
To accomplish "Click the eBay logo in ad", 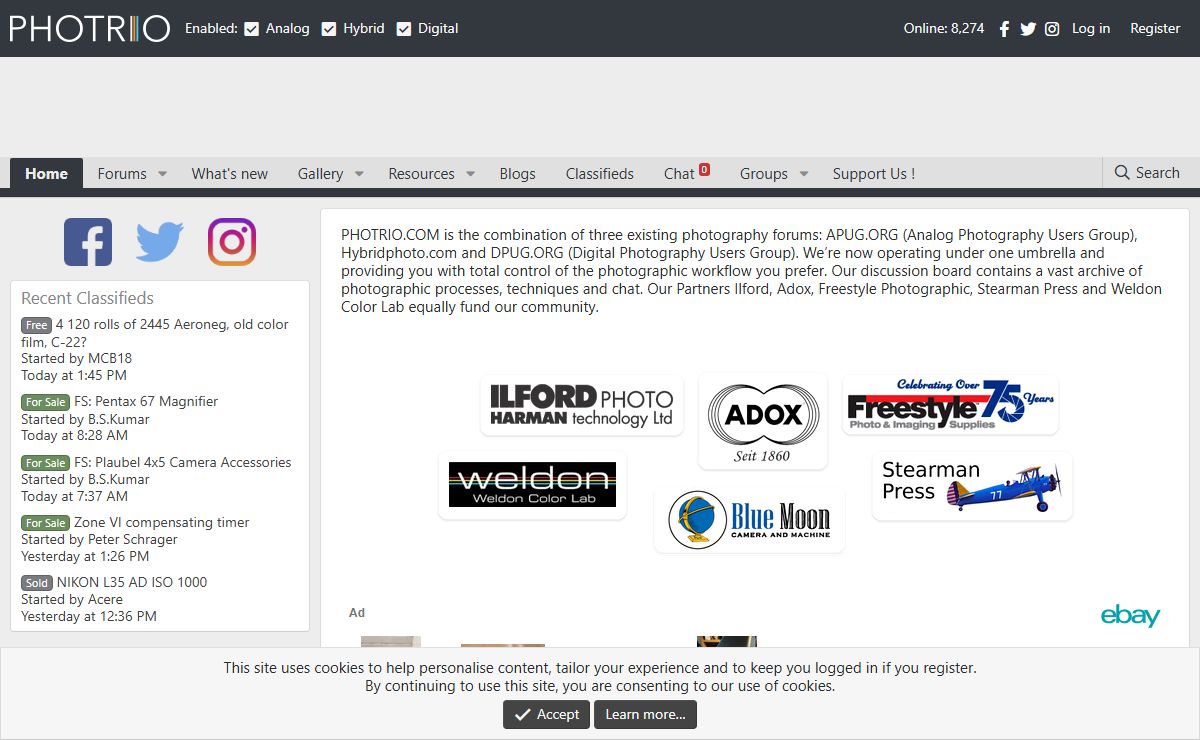I will coord(1130,615).
